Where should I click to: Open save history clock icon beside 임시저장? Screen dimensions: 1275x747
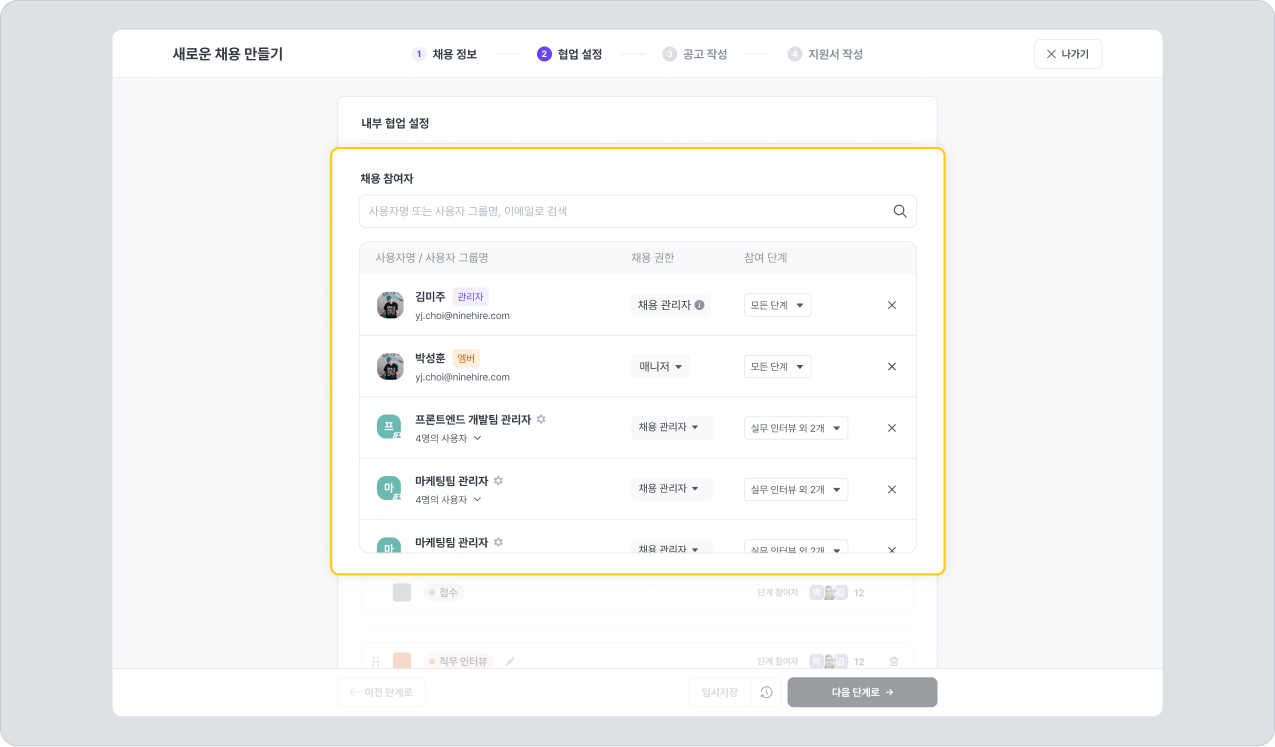click(x=767, y=692)
